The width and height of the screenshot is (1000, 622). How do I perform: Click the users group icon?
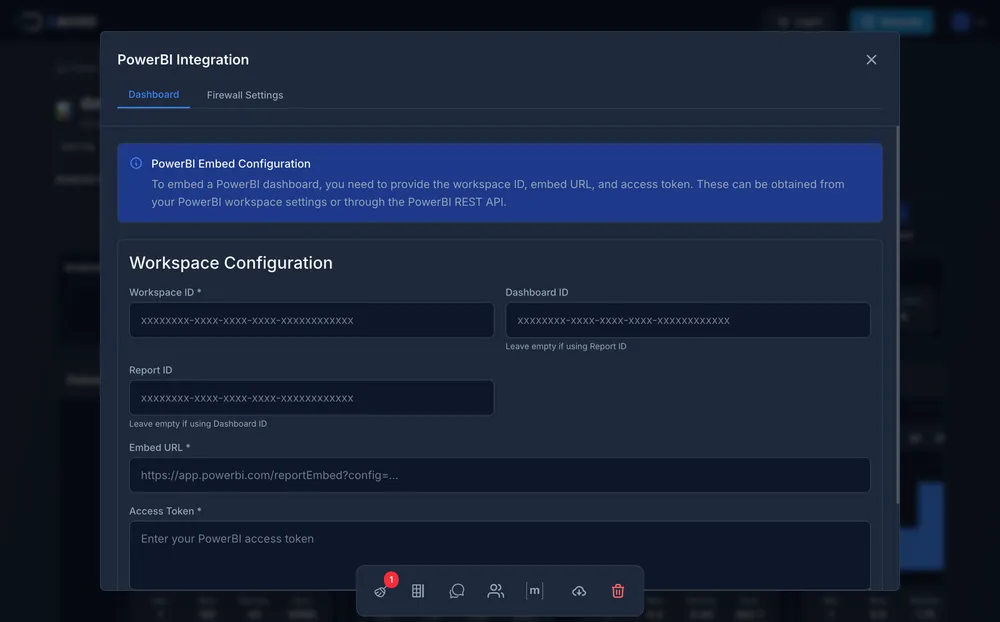(x=495, y=591)
